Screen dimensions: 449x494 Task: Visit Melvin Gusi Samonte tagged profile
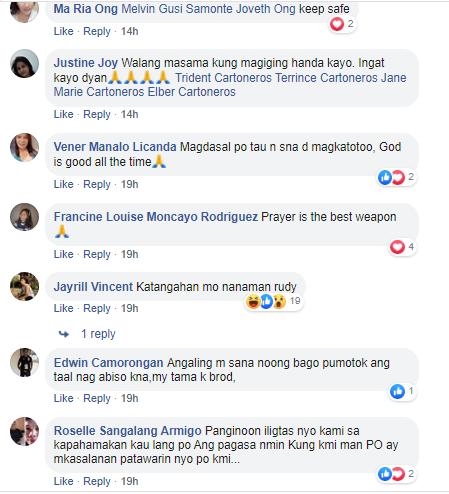pos(177,9)
